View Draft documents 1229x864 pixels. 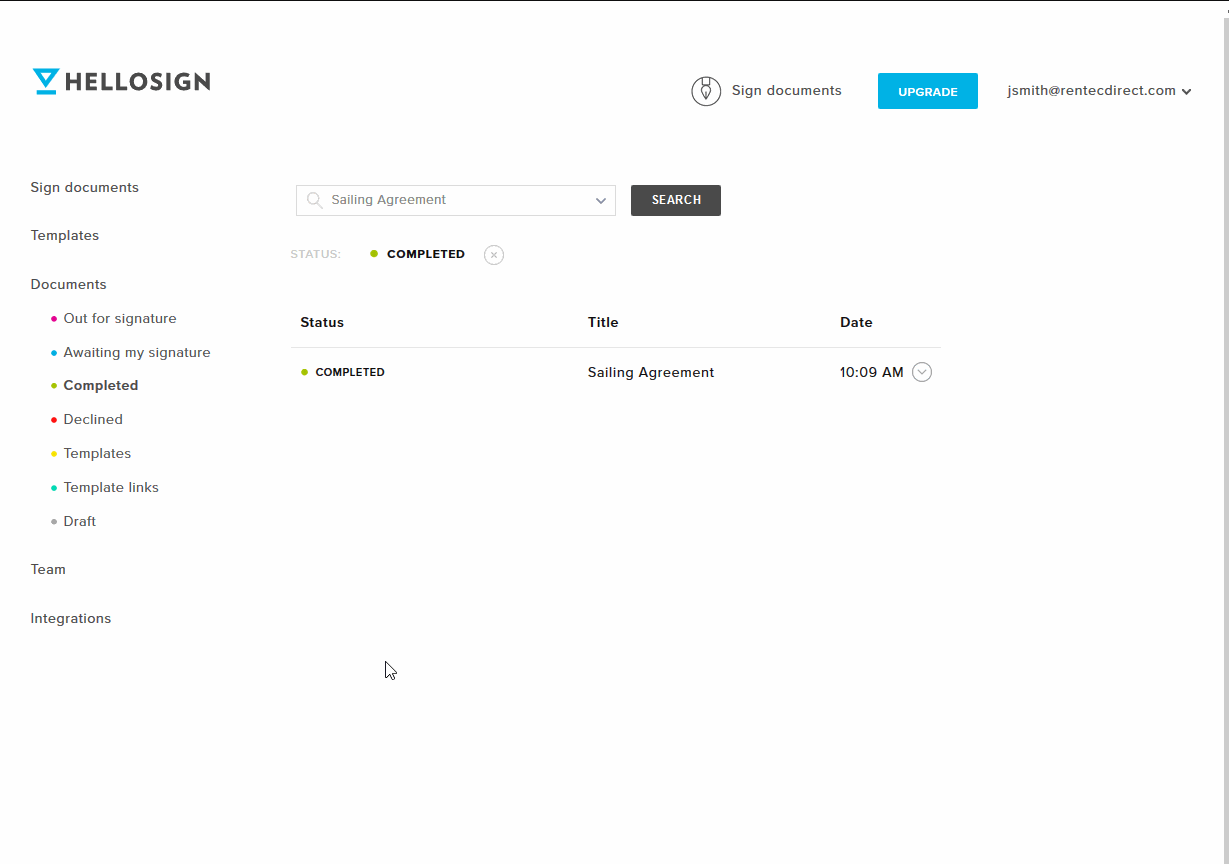pyautogui.click(x=80, y=522)
